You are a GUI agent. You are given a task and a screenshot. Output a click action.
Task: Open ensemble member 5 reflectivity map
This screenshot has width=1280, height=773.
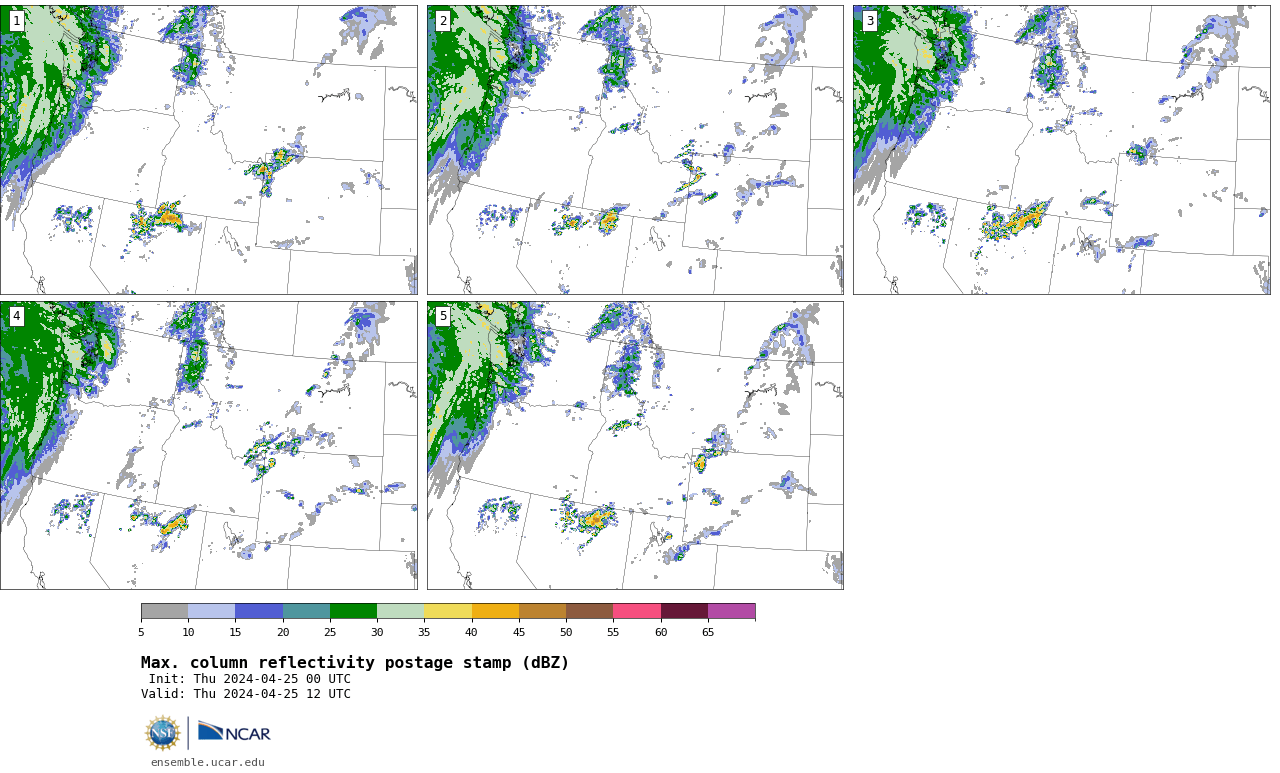635,445
